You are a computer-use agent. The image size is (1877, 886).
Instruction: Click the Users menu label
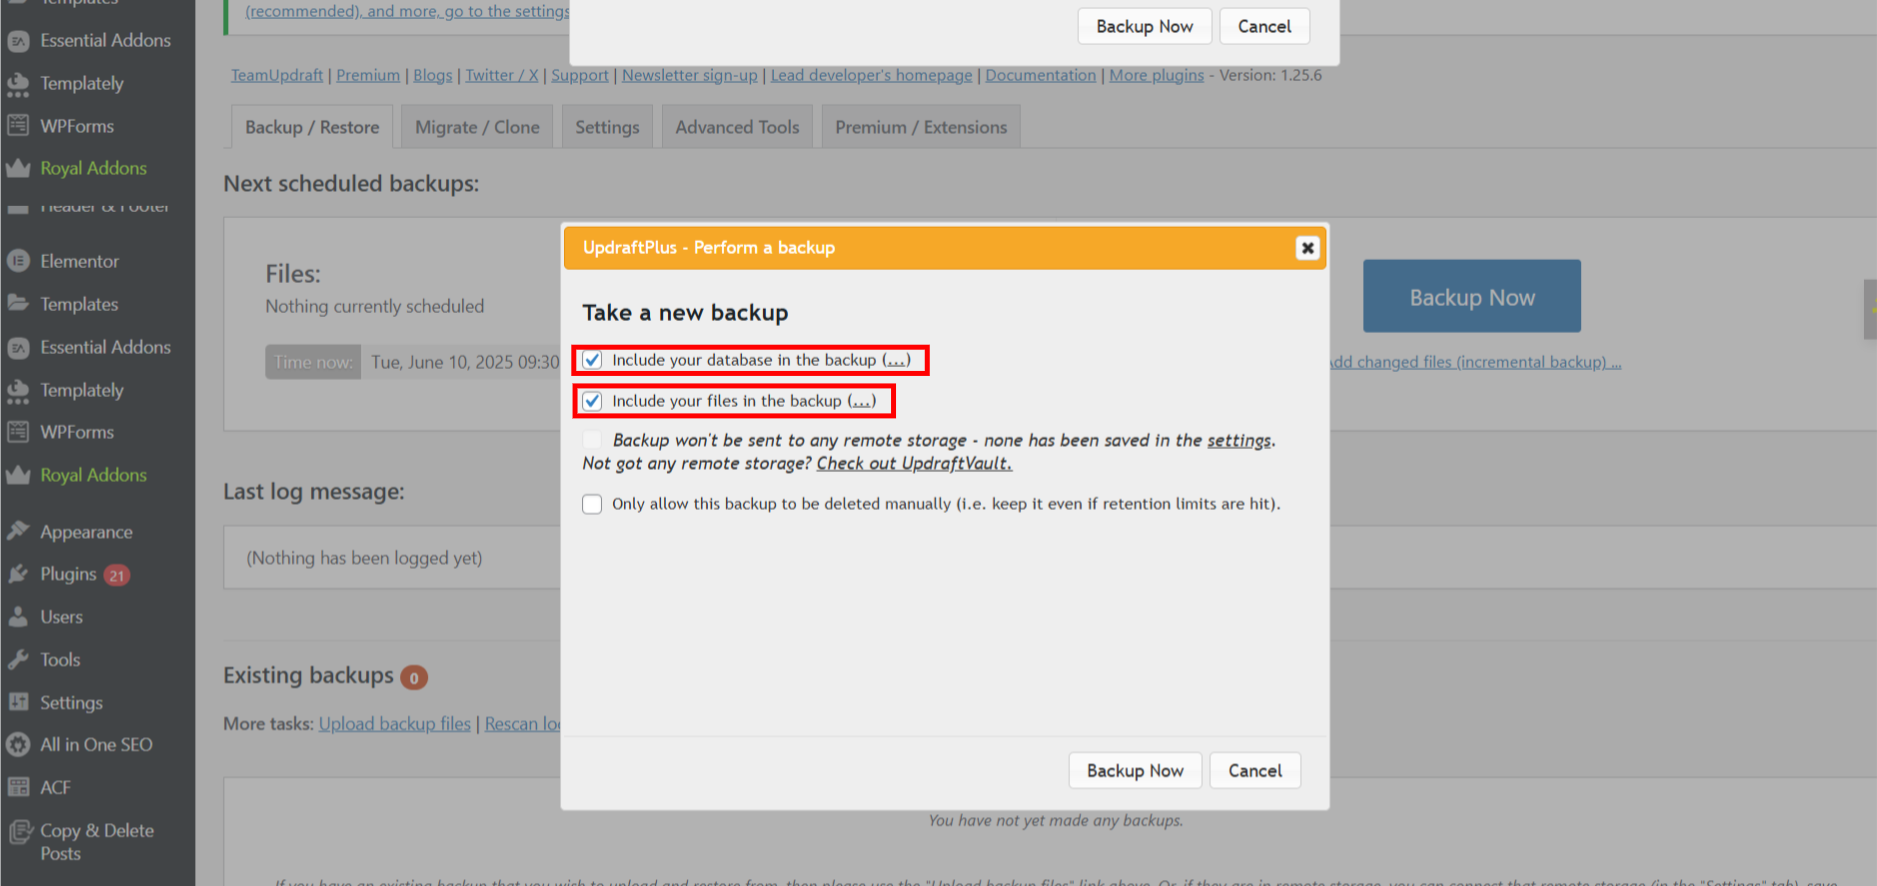tap(61, 617)
